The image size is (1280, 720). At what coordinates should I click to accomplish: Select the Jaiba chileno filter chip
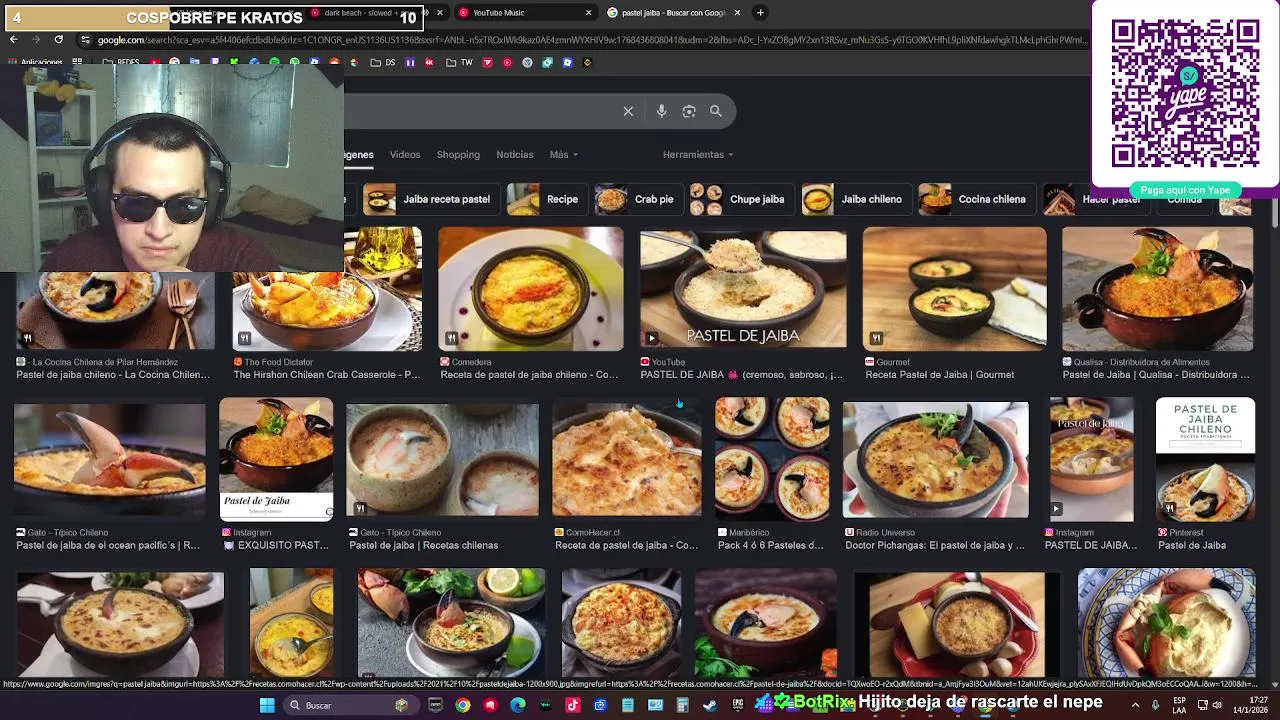click(x=855, y=199)
